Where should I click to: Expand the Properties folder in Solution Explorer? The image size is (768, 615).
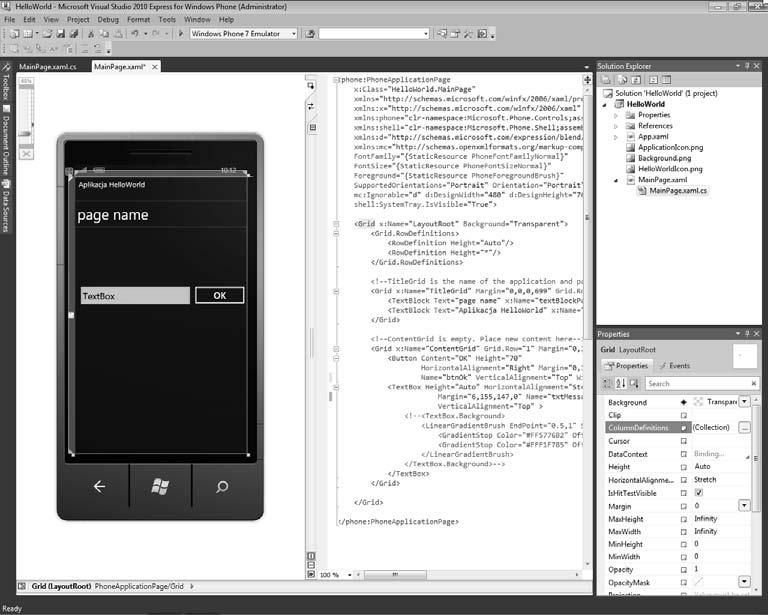[x=616, y=116]
